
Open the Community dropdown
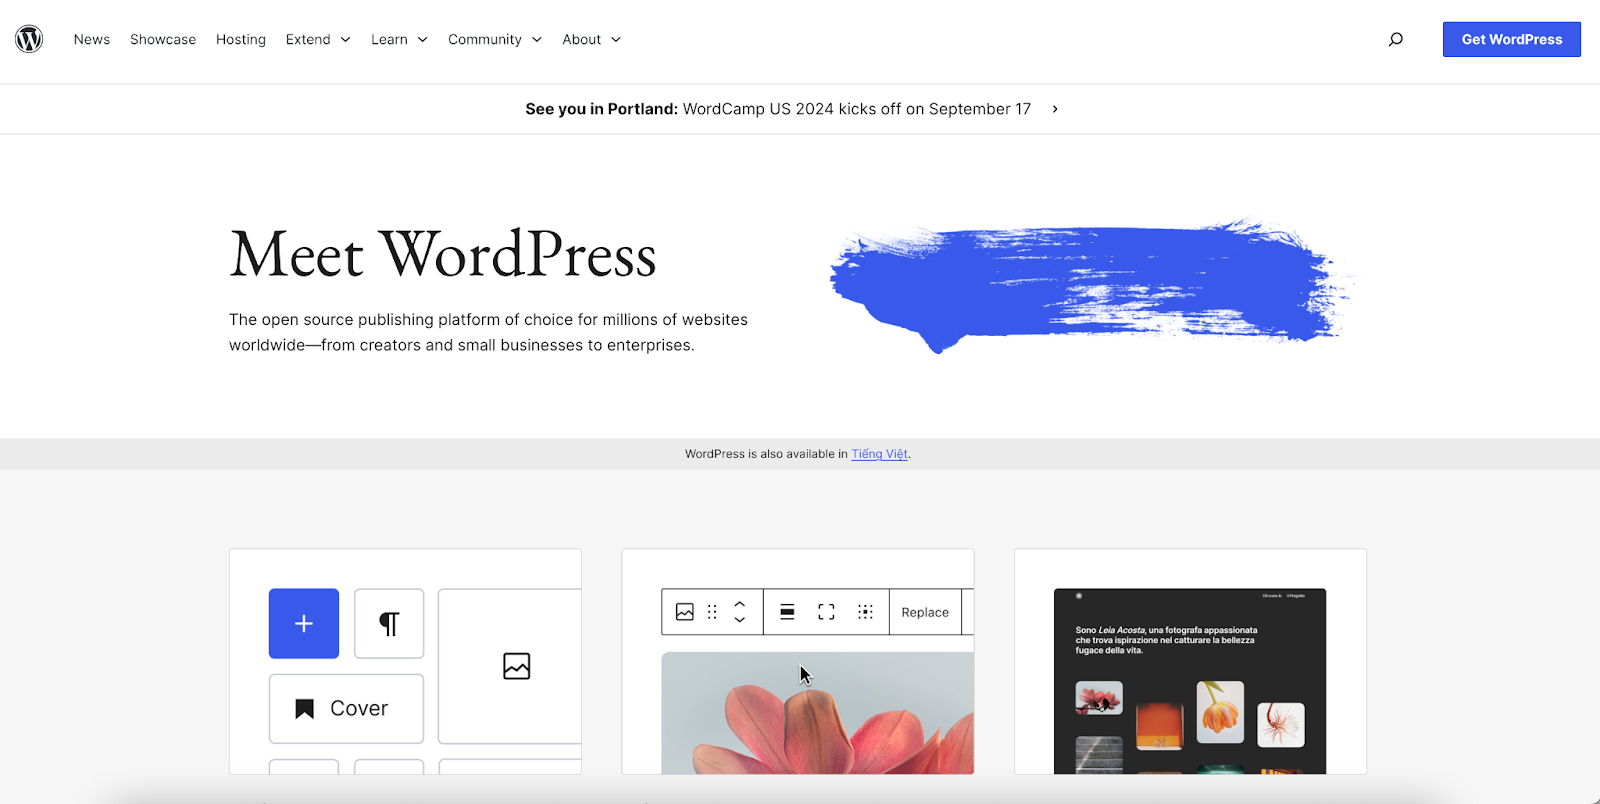495,40
